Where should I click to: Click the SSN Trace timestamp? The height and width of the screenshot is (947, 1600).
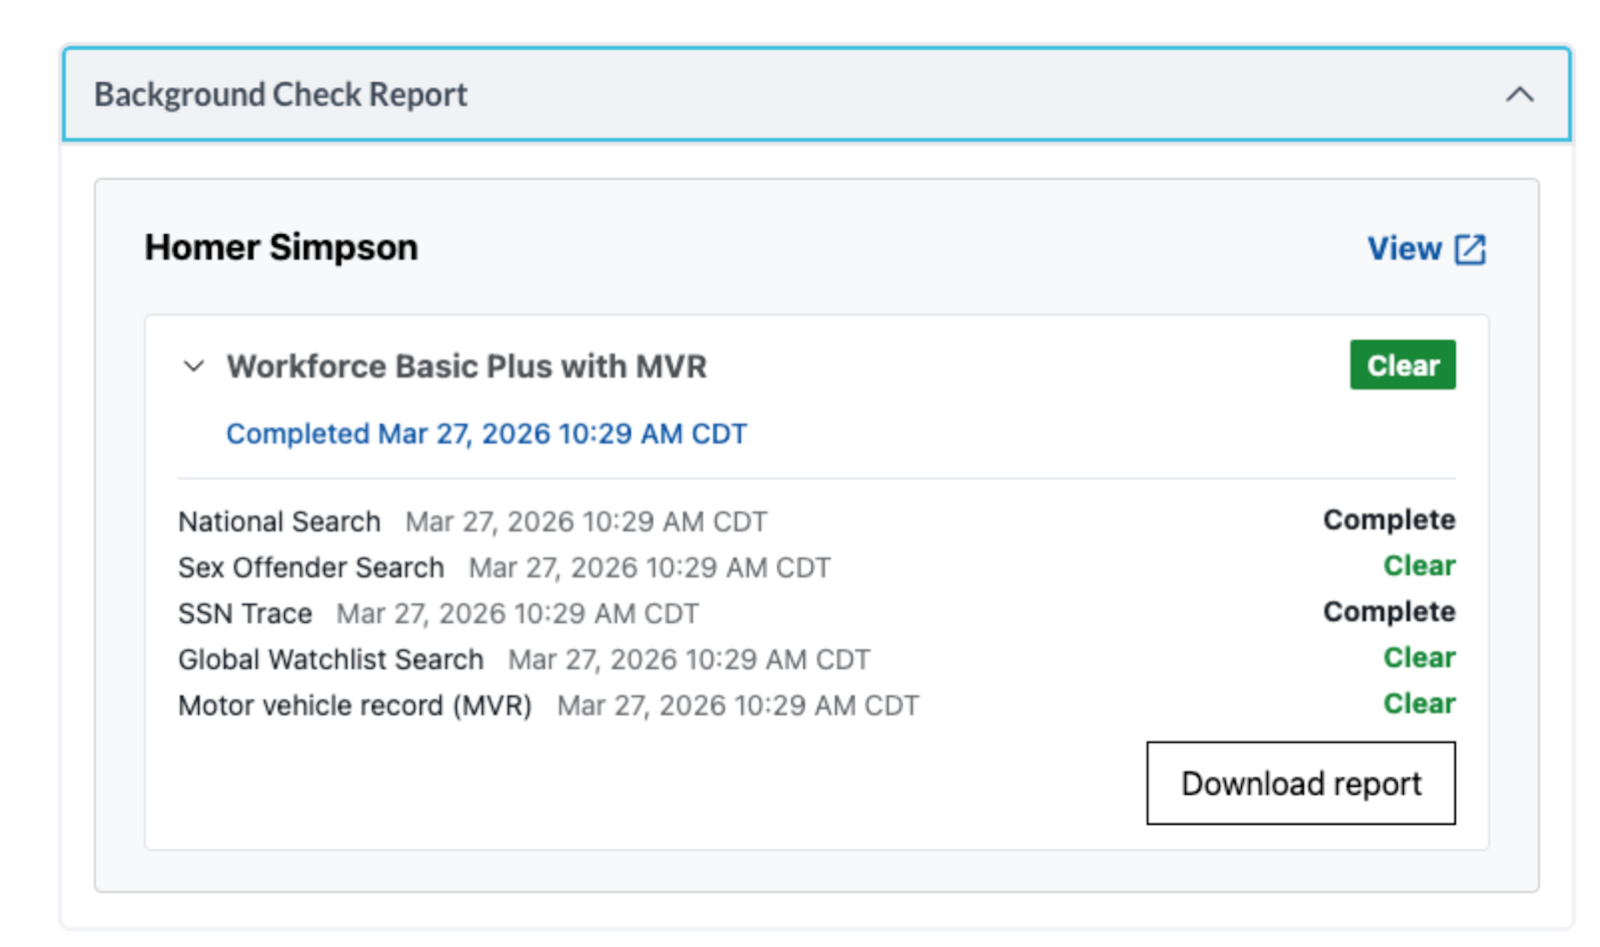pos(518,613)
